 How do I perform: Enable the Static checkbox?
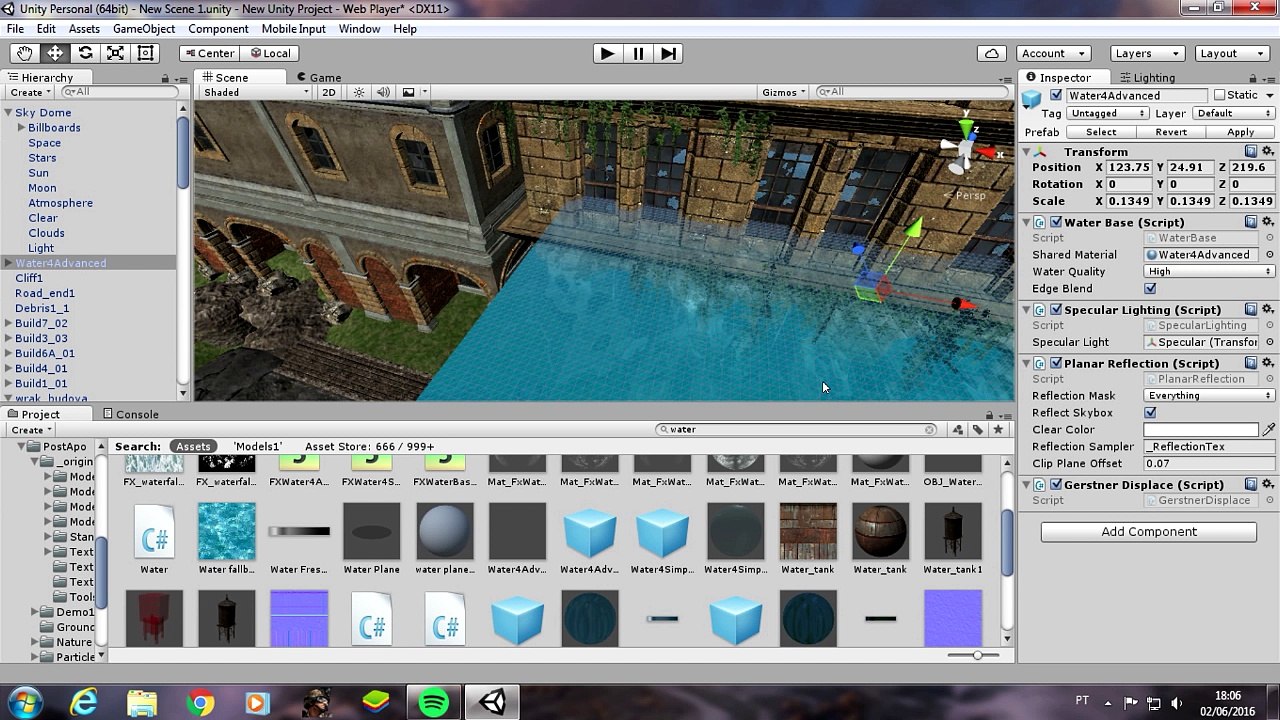click(1219, 96)
